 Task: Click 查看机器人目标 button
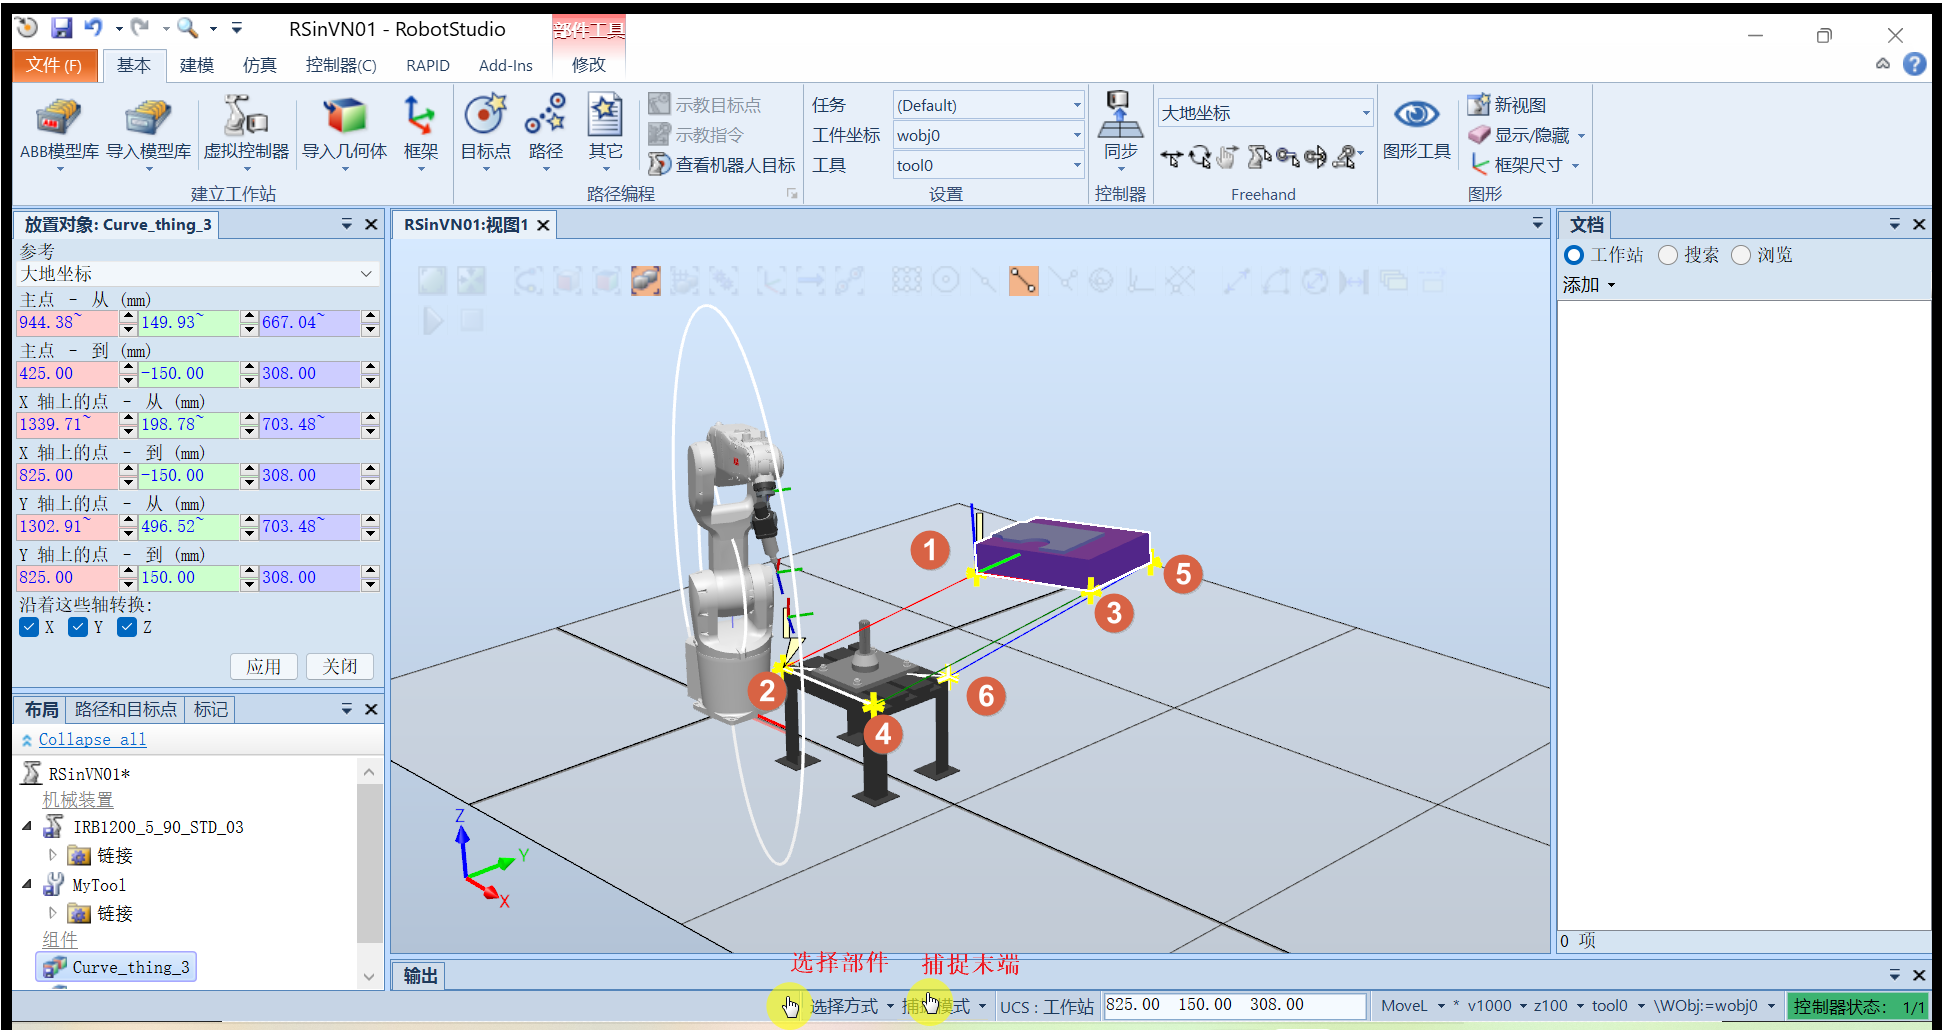tap(722, 164)
